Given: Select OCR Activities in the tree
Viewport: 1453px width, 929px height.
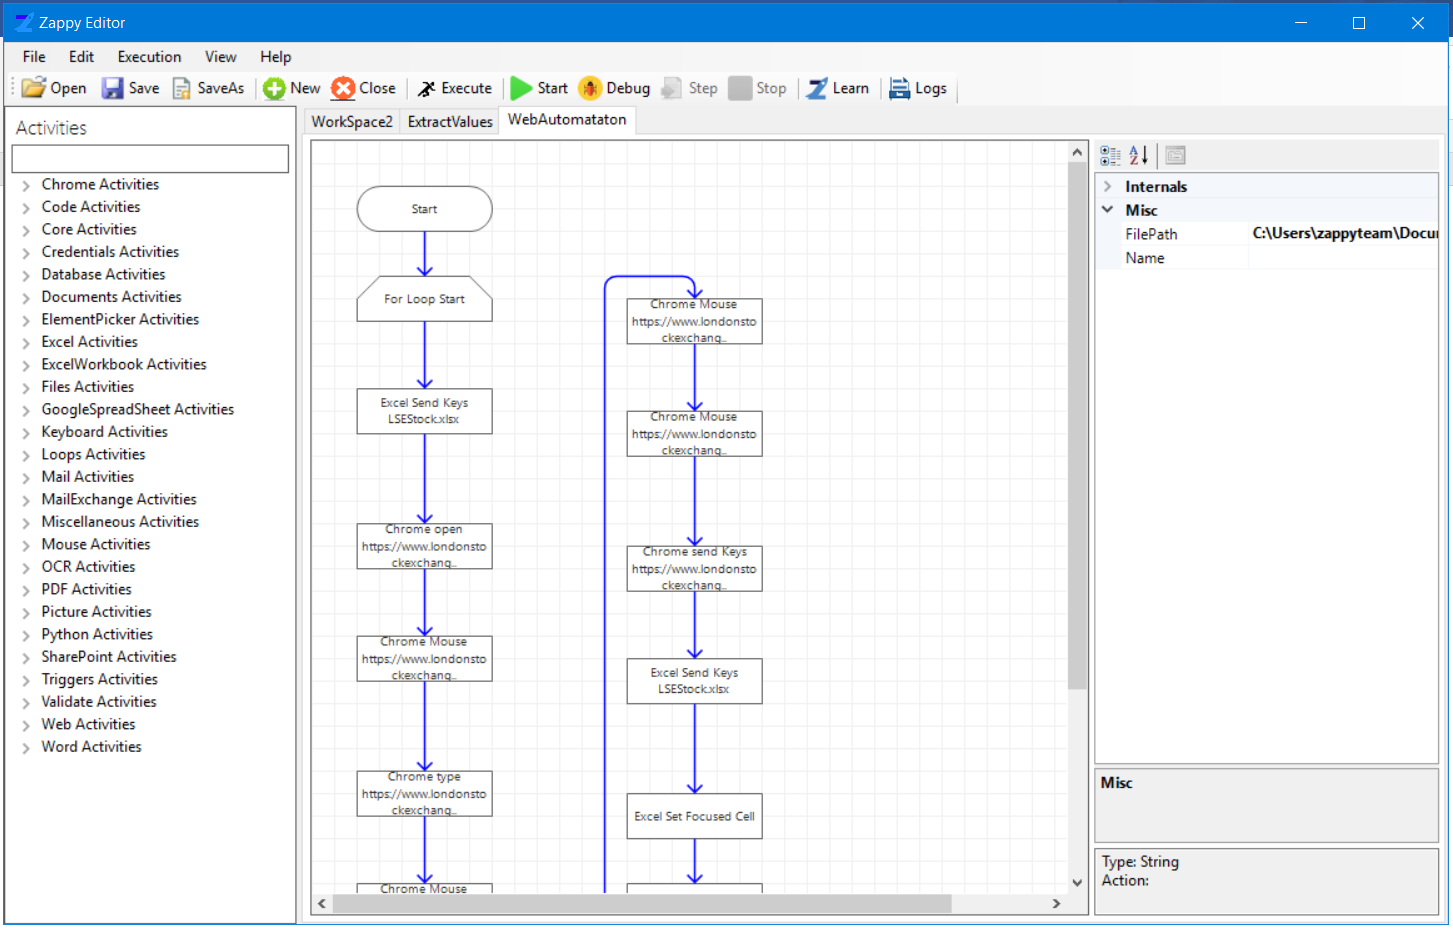Looking at the screenshot, I should [x=88, y=567].
